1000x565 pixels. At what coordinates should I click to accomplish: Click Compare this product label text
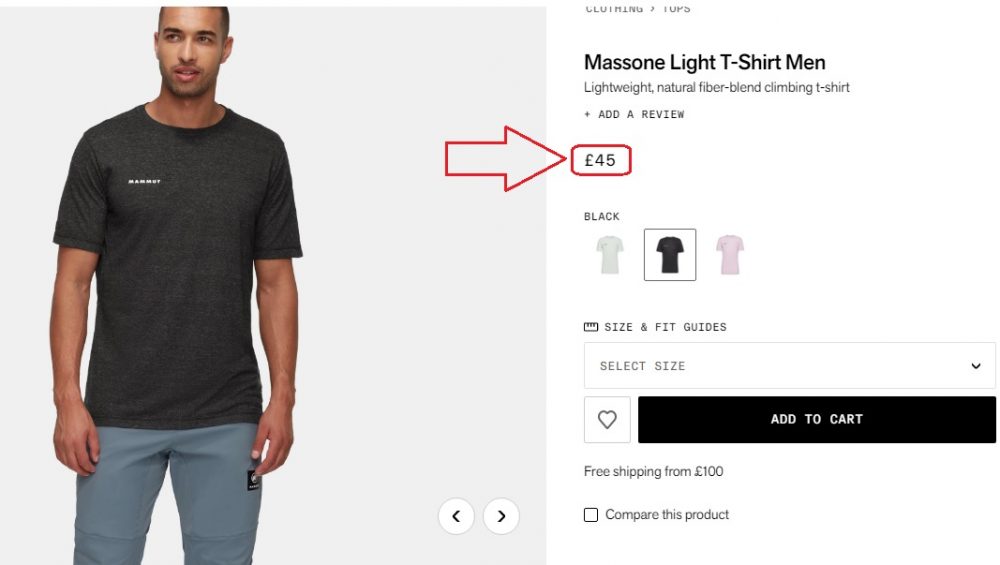coord(667,515)
